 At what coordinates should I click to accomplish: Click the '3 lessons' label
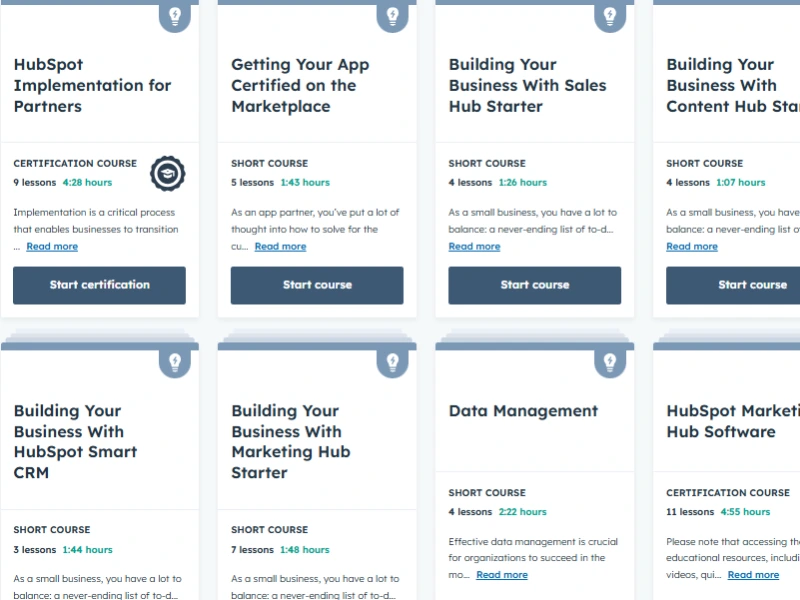coord(35,550)
